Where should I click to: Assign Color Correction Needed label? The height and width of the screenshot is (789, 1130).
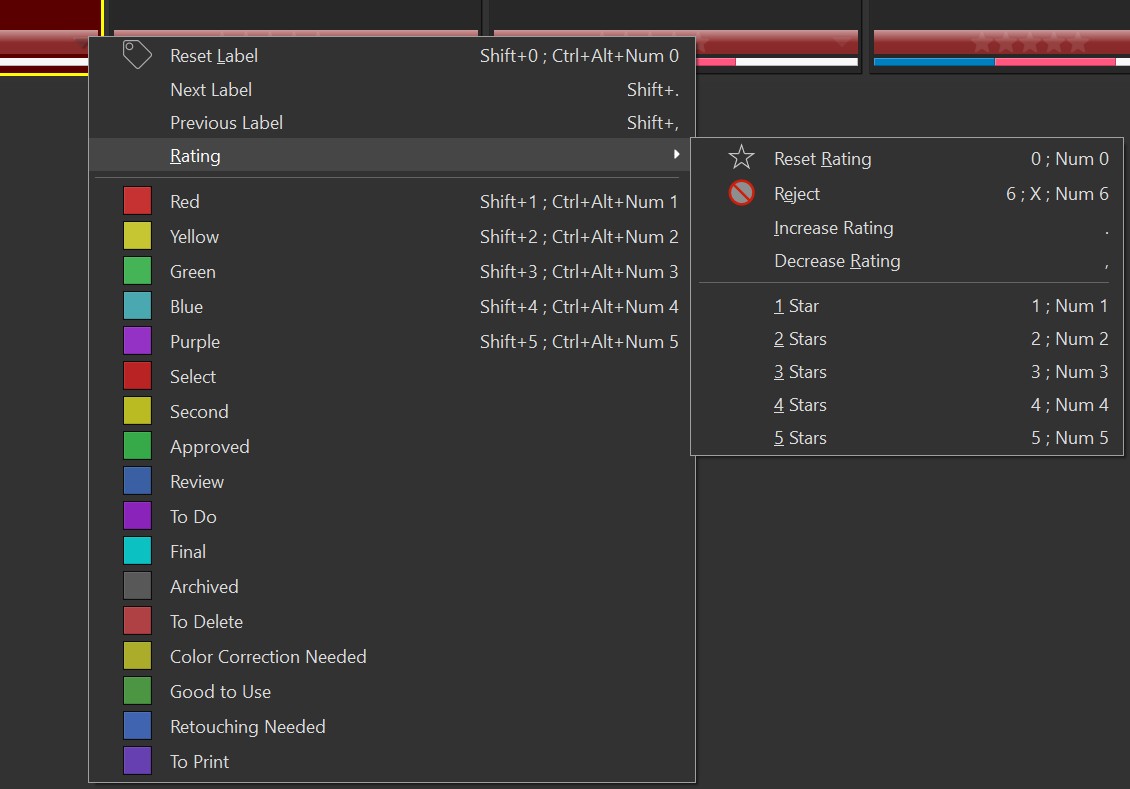coord(391,656)
